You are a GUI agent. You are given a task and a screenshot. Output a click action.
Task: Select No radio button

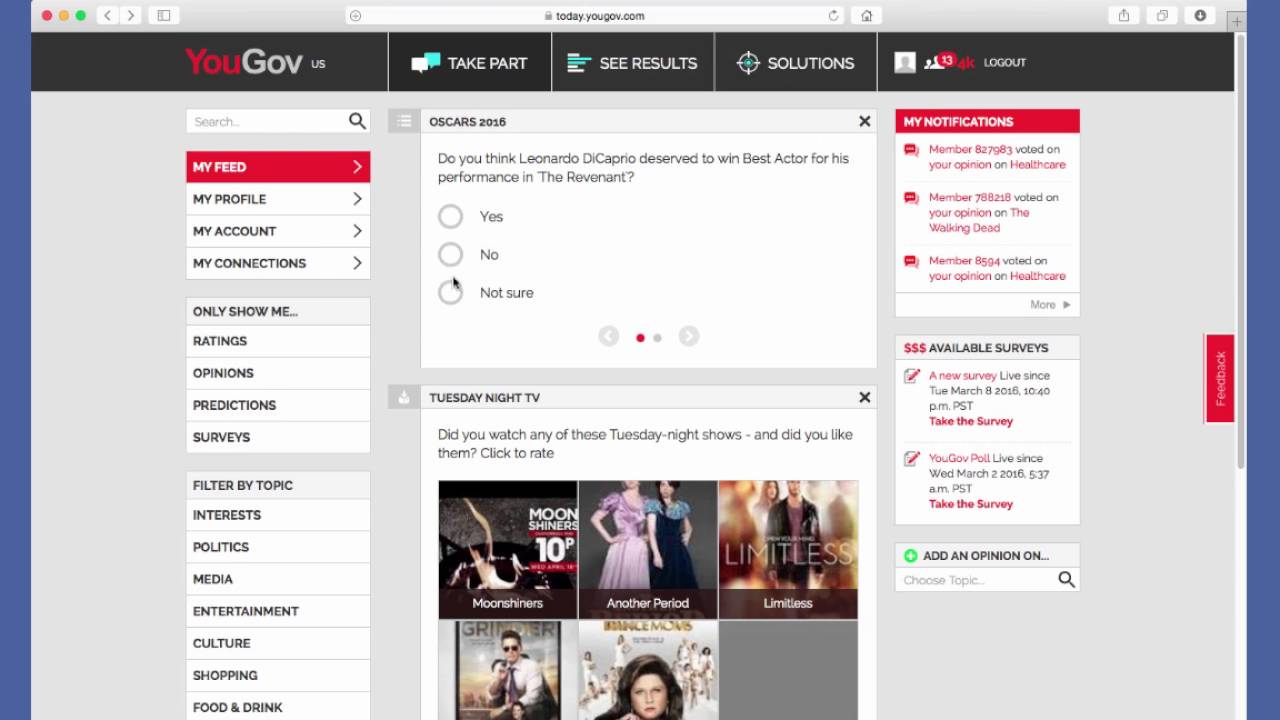[450, 254]
